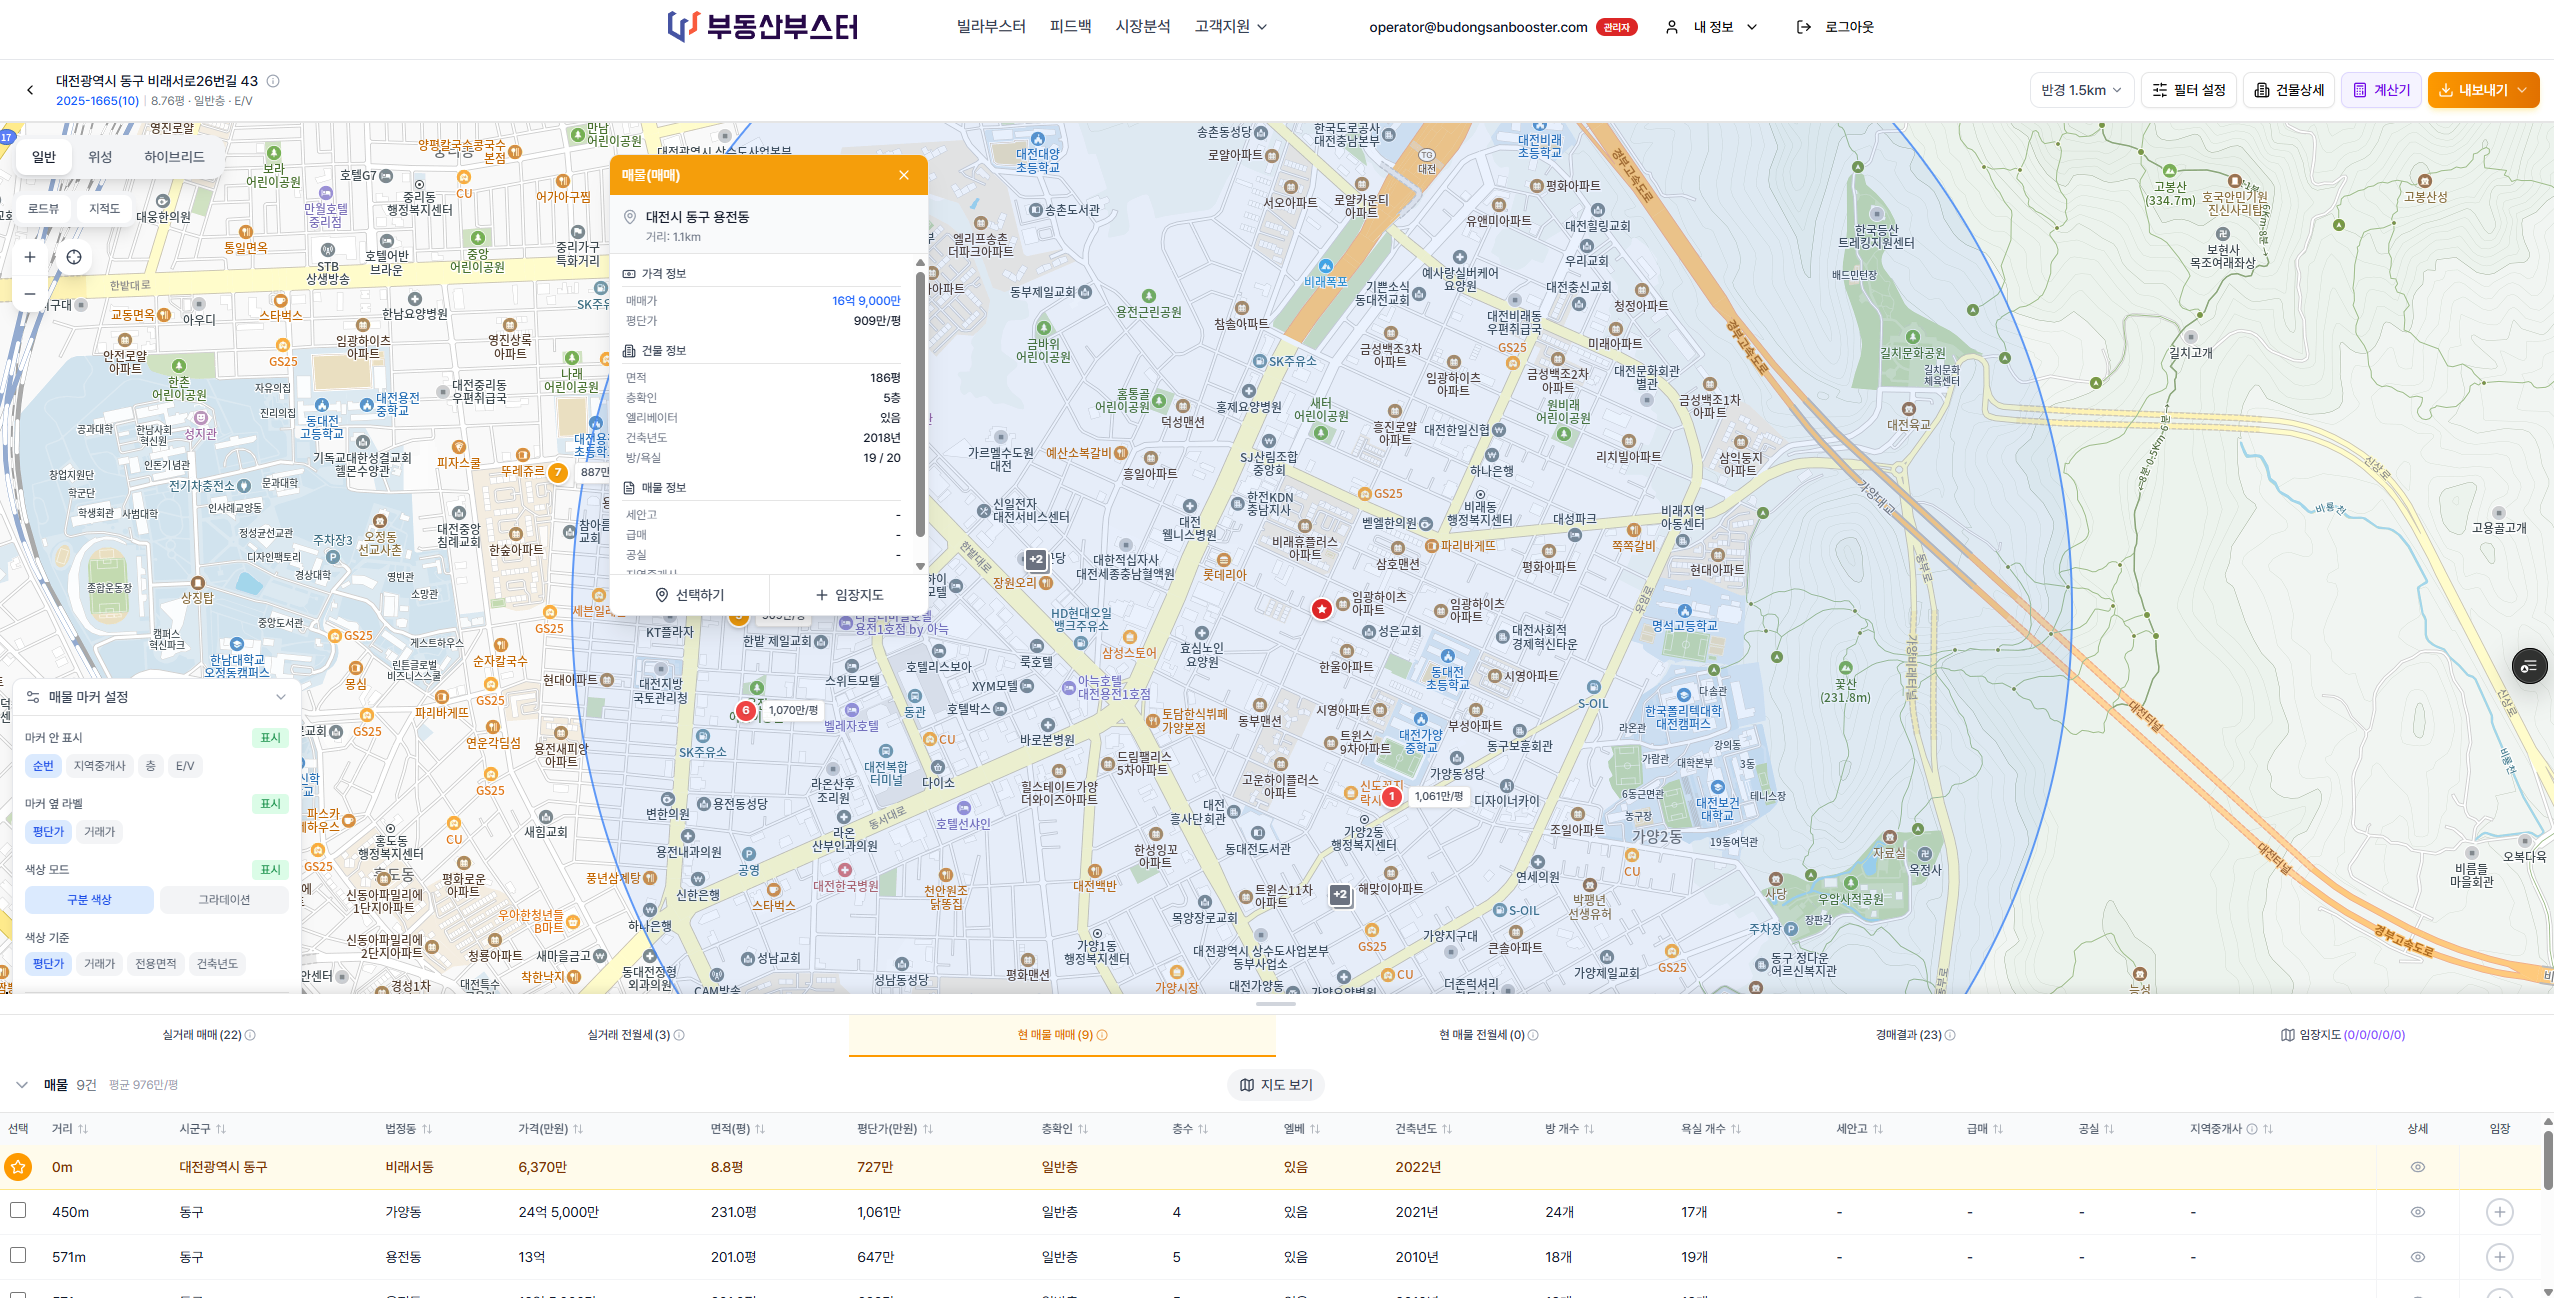Click the current location crosshair icon on the map

[x=73, y=257]
